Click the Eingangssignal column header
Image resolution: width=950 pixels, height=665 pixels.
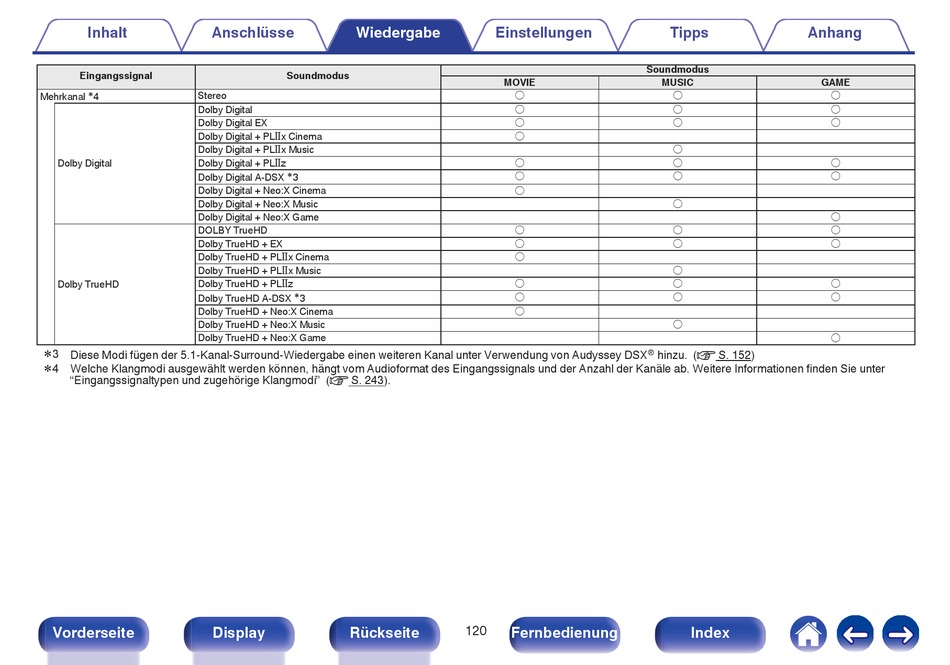click(x=116, y=76)
